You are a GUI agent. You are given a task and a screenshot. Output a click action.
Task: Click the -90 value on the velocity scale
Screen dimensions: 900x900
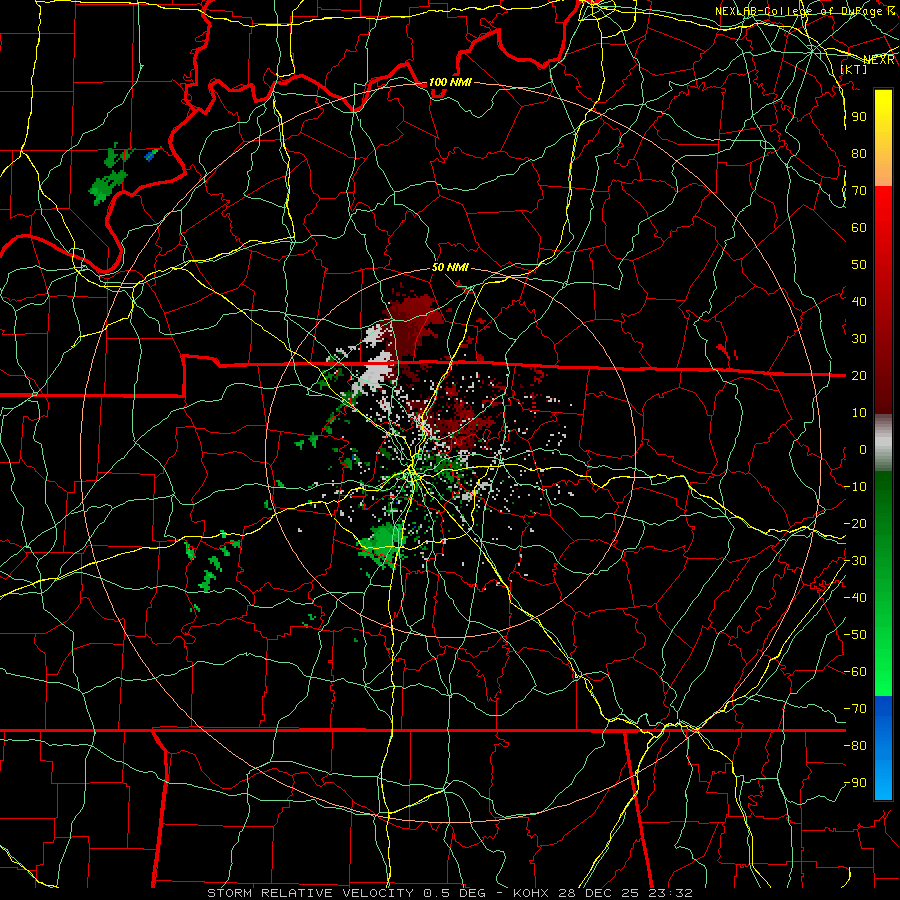click(x=855, y=782)
